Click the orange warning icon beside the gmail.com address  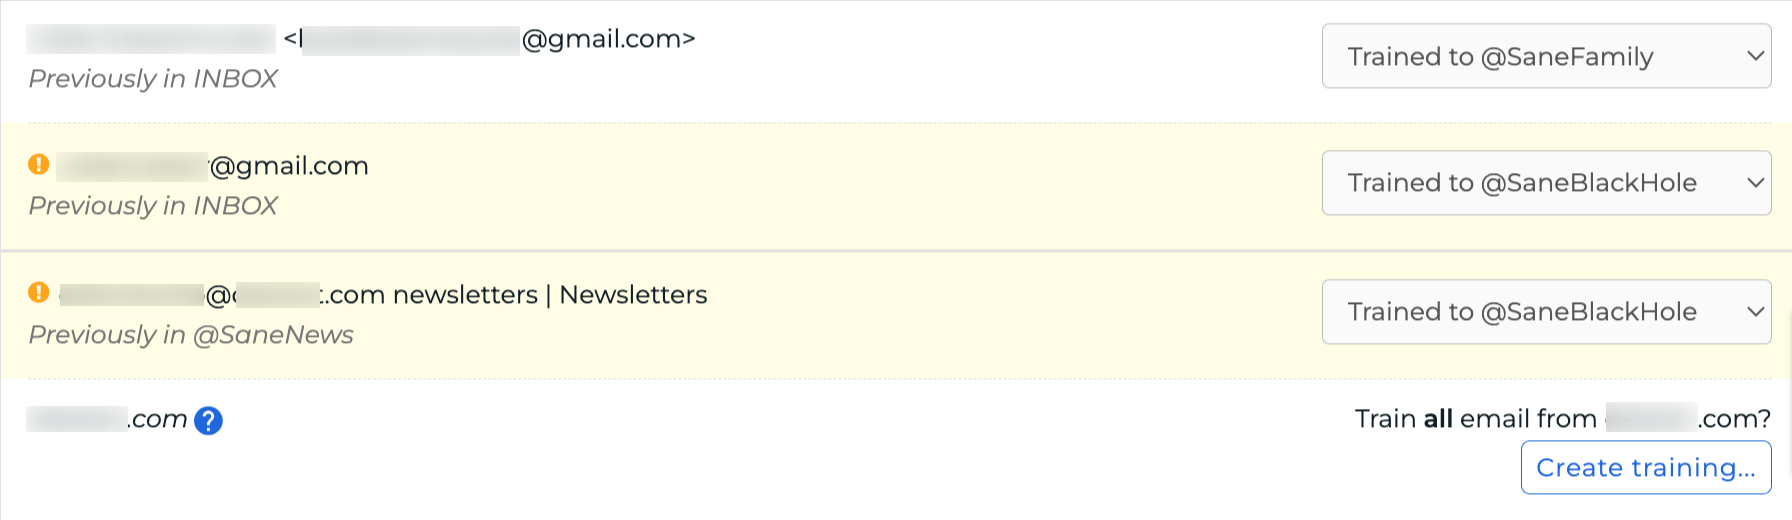point(39,164)
